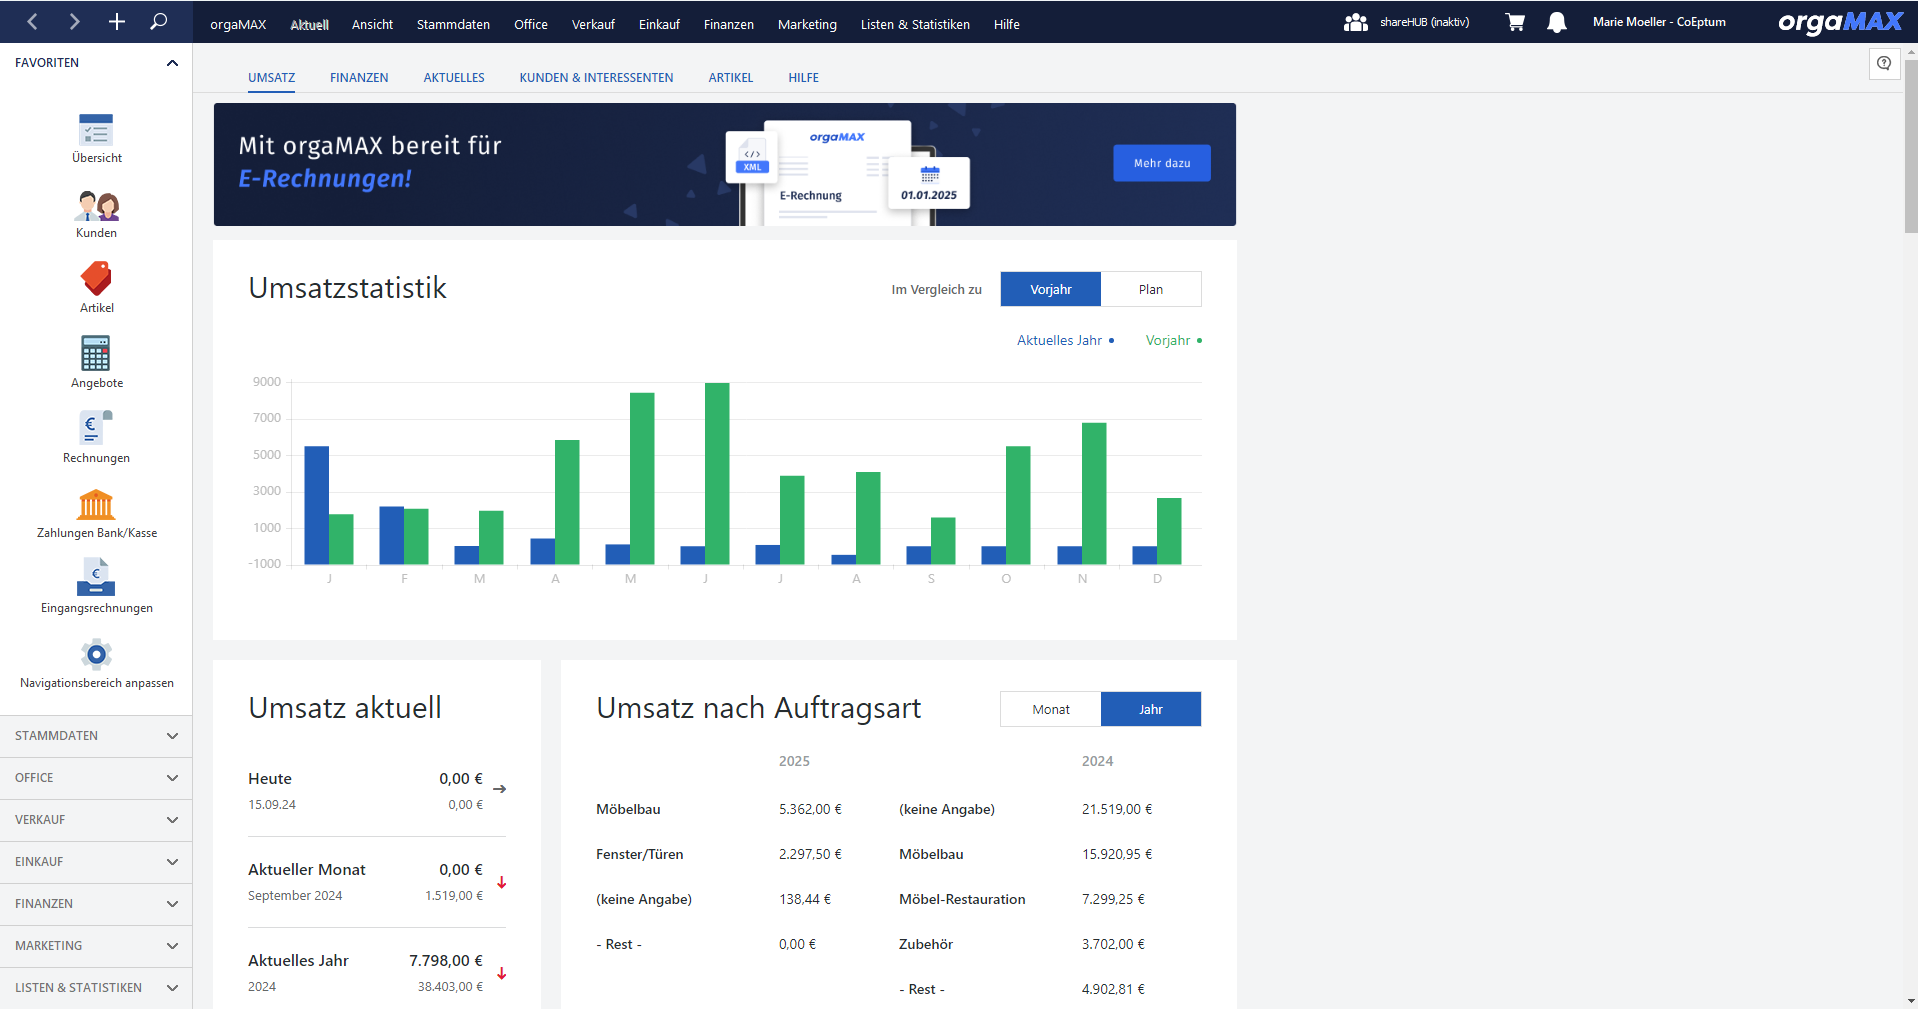Open Angebote calculator icon
Viewport: 1918px width, 1009px height.
pyautogui.click(x=96, y=355)
